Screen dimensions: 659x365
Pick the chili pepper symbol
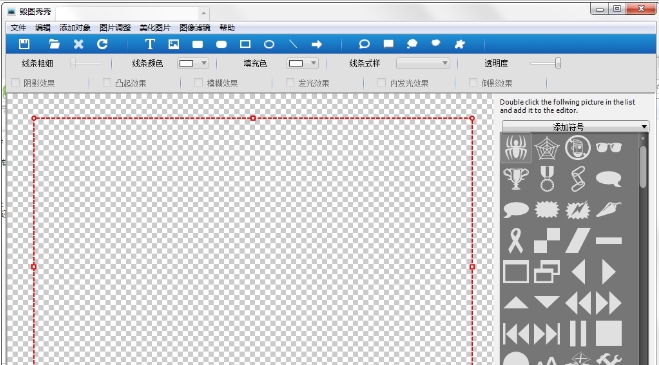pos(609,210)
